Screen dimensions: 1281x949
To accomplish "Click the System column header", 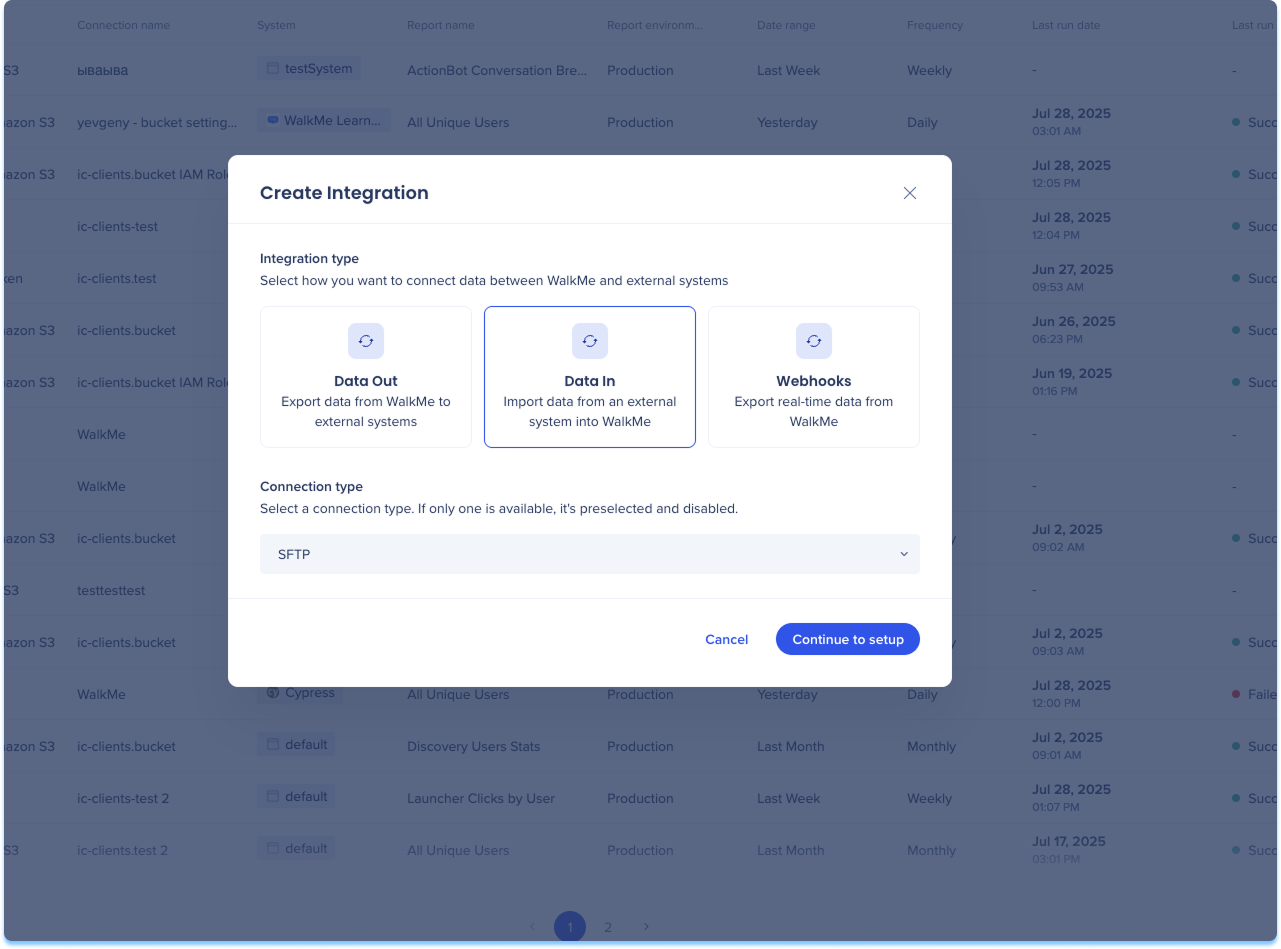I will tap(276, 25).
